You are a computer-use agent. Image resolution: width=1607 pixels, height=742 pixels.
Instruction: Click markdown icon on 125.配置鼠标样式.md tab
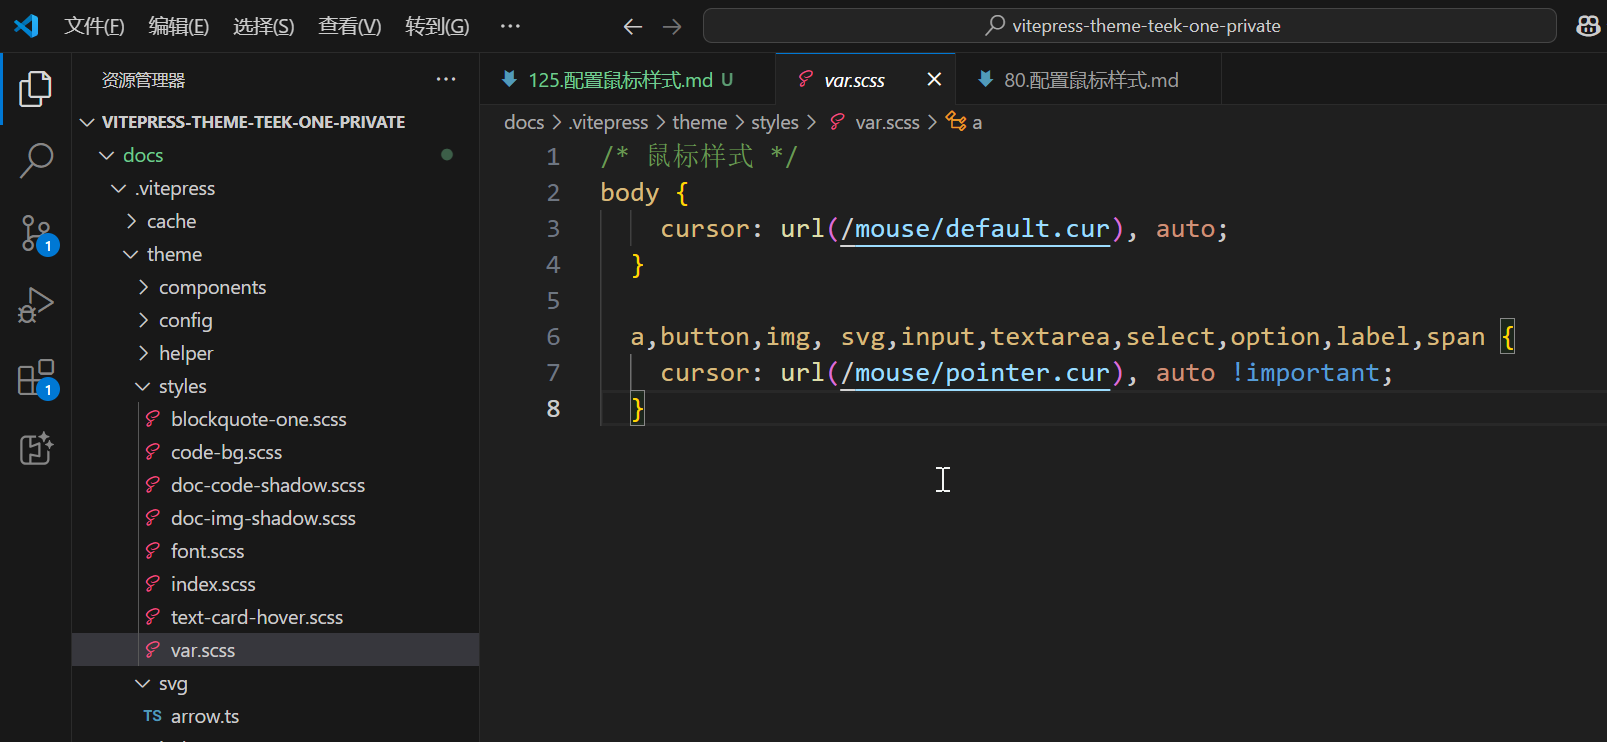(x=509, y=79)
